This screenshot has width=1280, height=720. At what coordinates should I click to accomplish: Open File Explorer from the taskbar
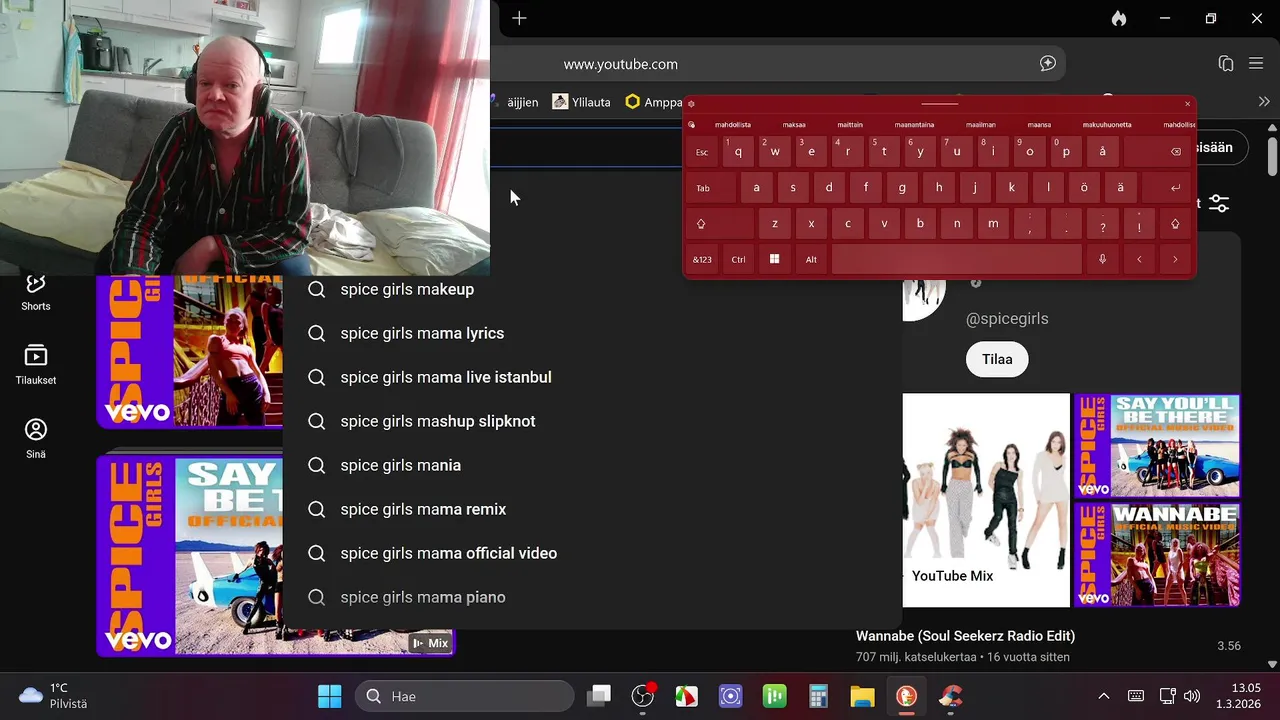click(x=862, y=696)
